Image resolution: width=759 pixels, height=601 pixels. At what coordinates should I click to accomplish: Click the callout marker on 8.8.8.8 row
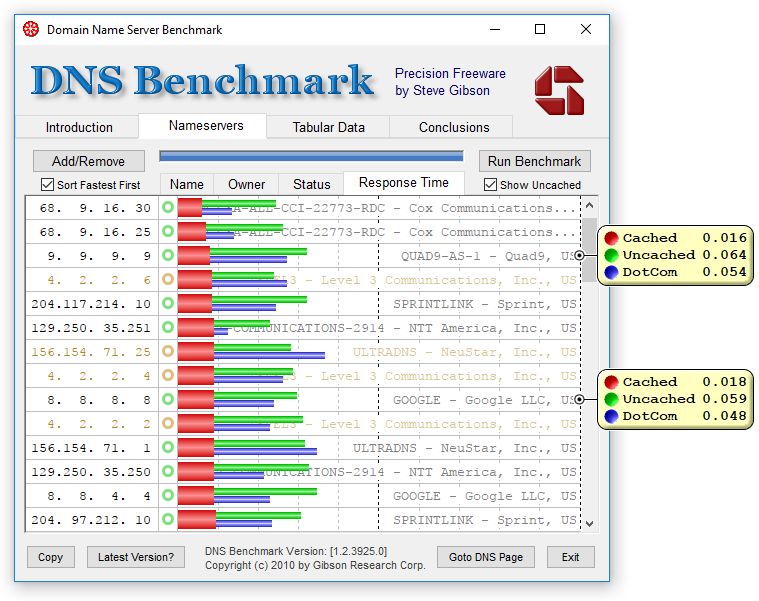pyautogui.click(x=579, y=399)
